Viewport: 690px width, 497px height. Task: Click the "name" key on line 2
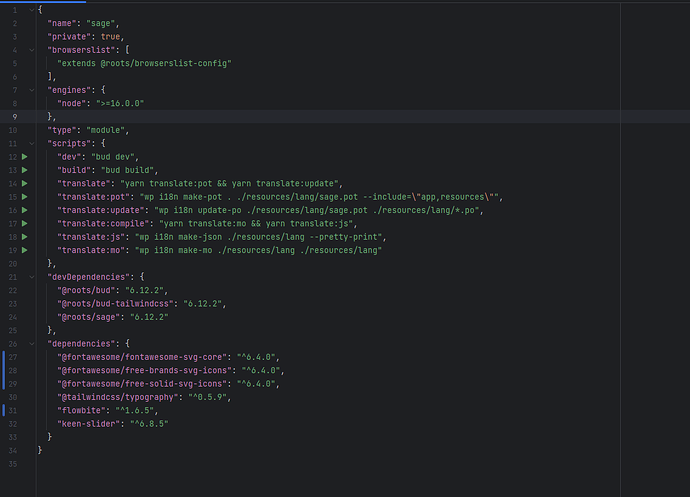pos(62,23)
